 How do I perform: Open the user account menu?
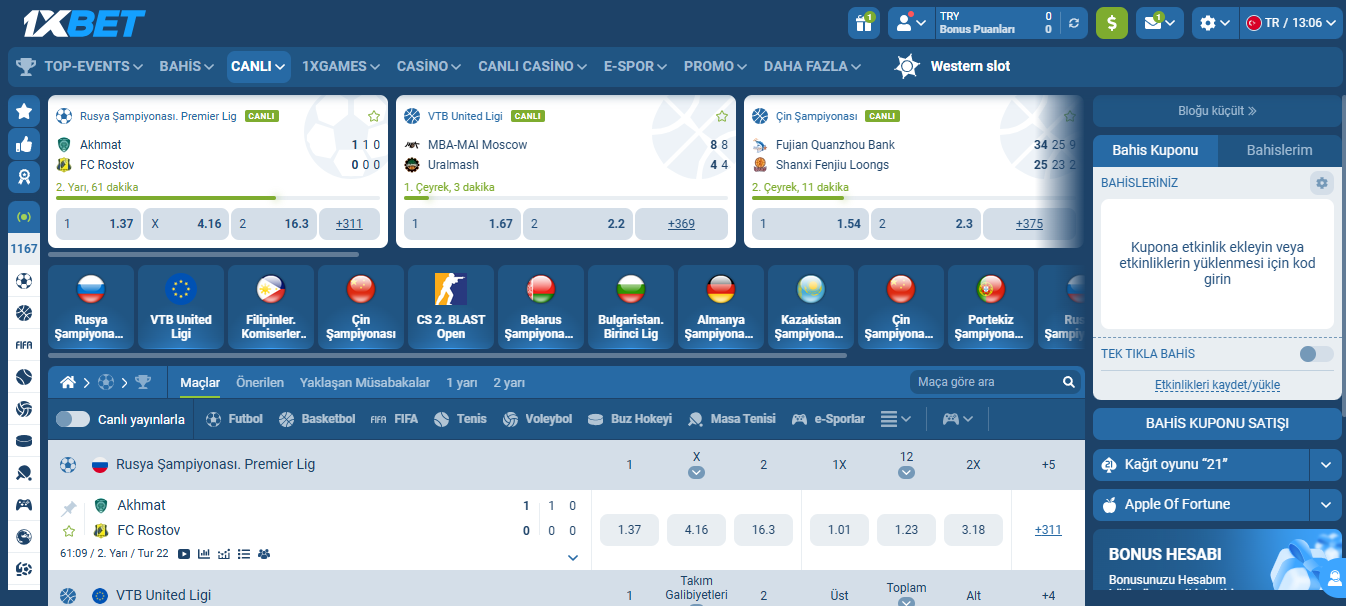(x=911, y=23)
